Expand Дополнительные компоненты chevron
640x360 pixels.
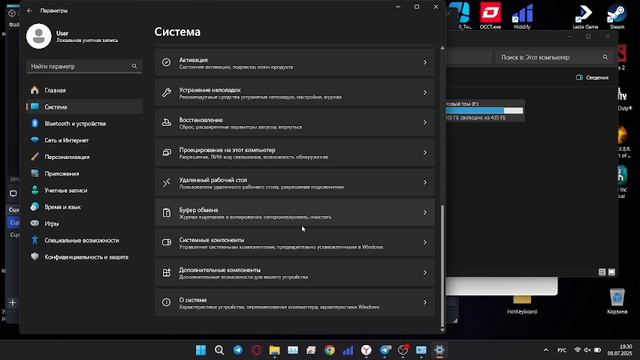[425, 273]
